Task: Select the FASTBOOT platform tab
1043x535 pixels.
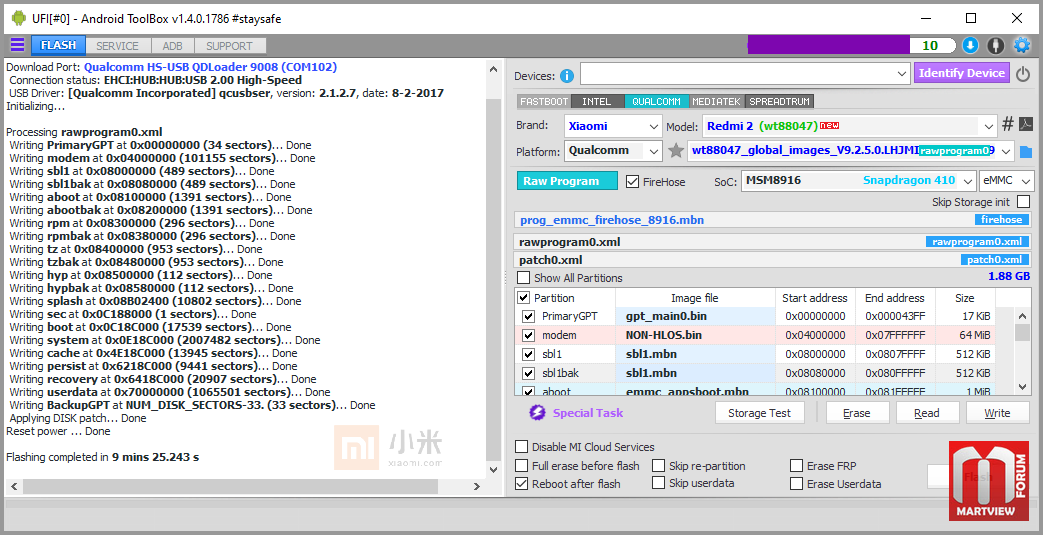Action: pyautogui.click(x=544, y=101)
